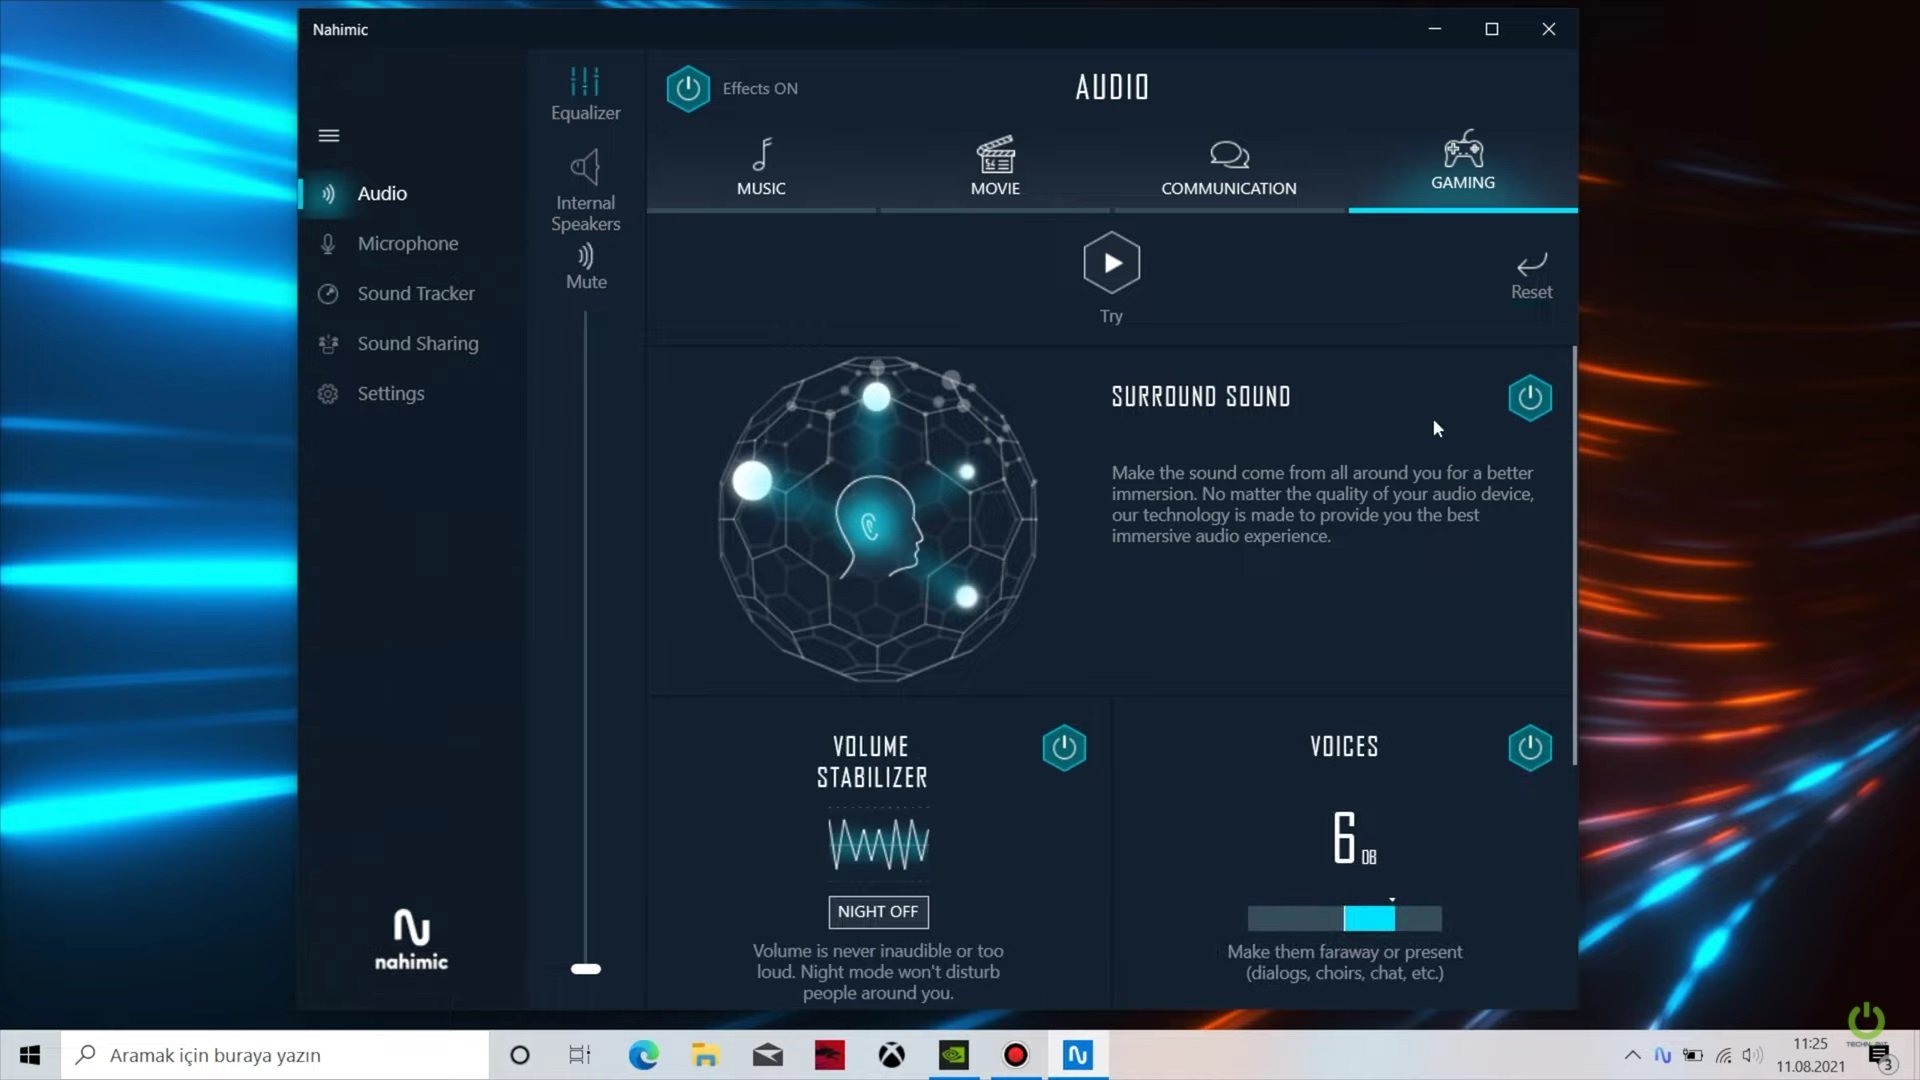Click the Reset arrow icon

(1531, 264)
